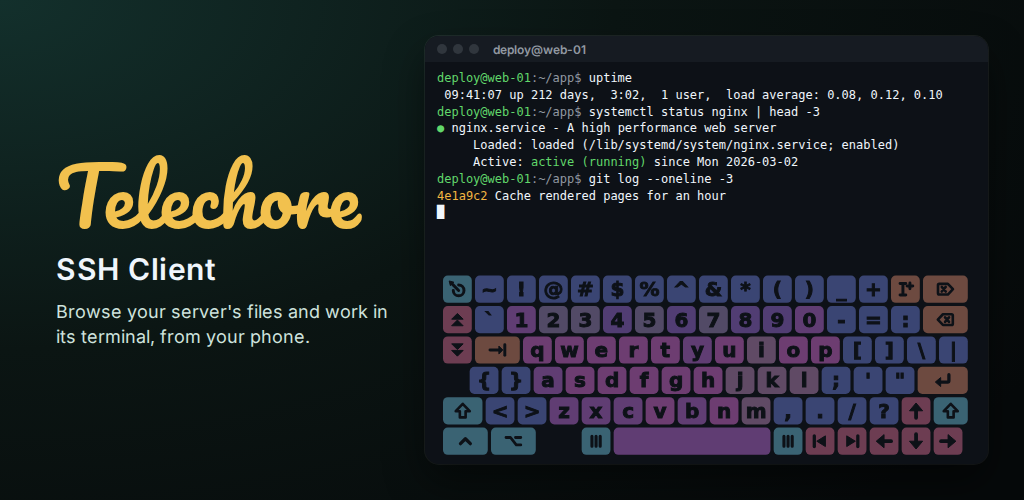Image resolution: width=1024 pixels, height=500 pixels.
Task: Tap the & ampersand key
Action: pos(713,289)
